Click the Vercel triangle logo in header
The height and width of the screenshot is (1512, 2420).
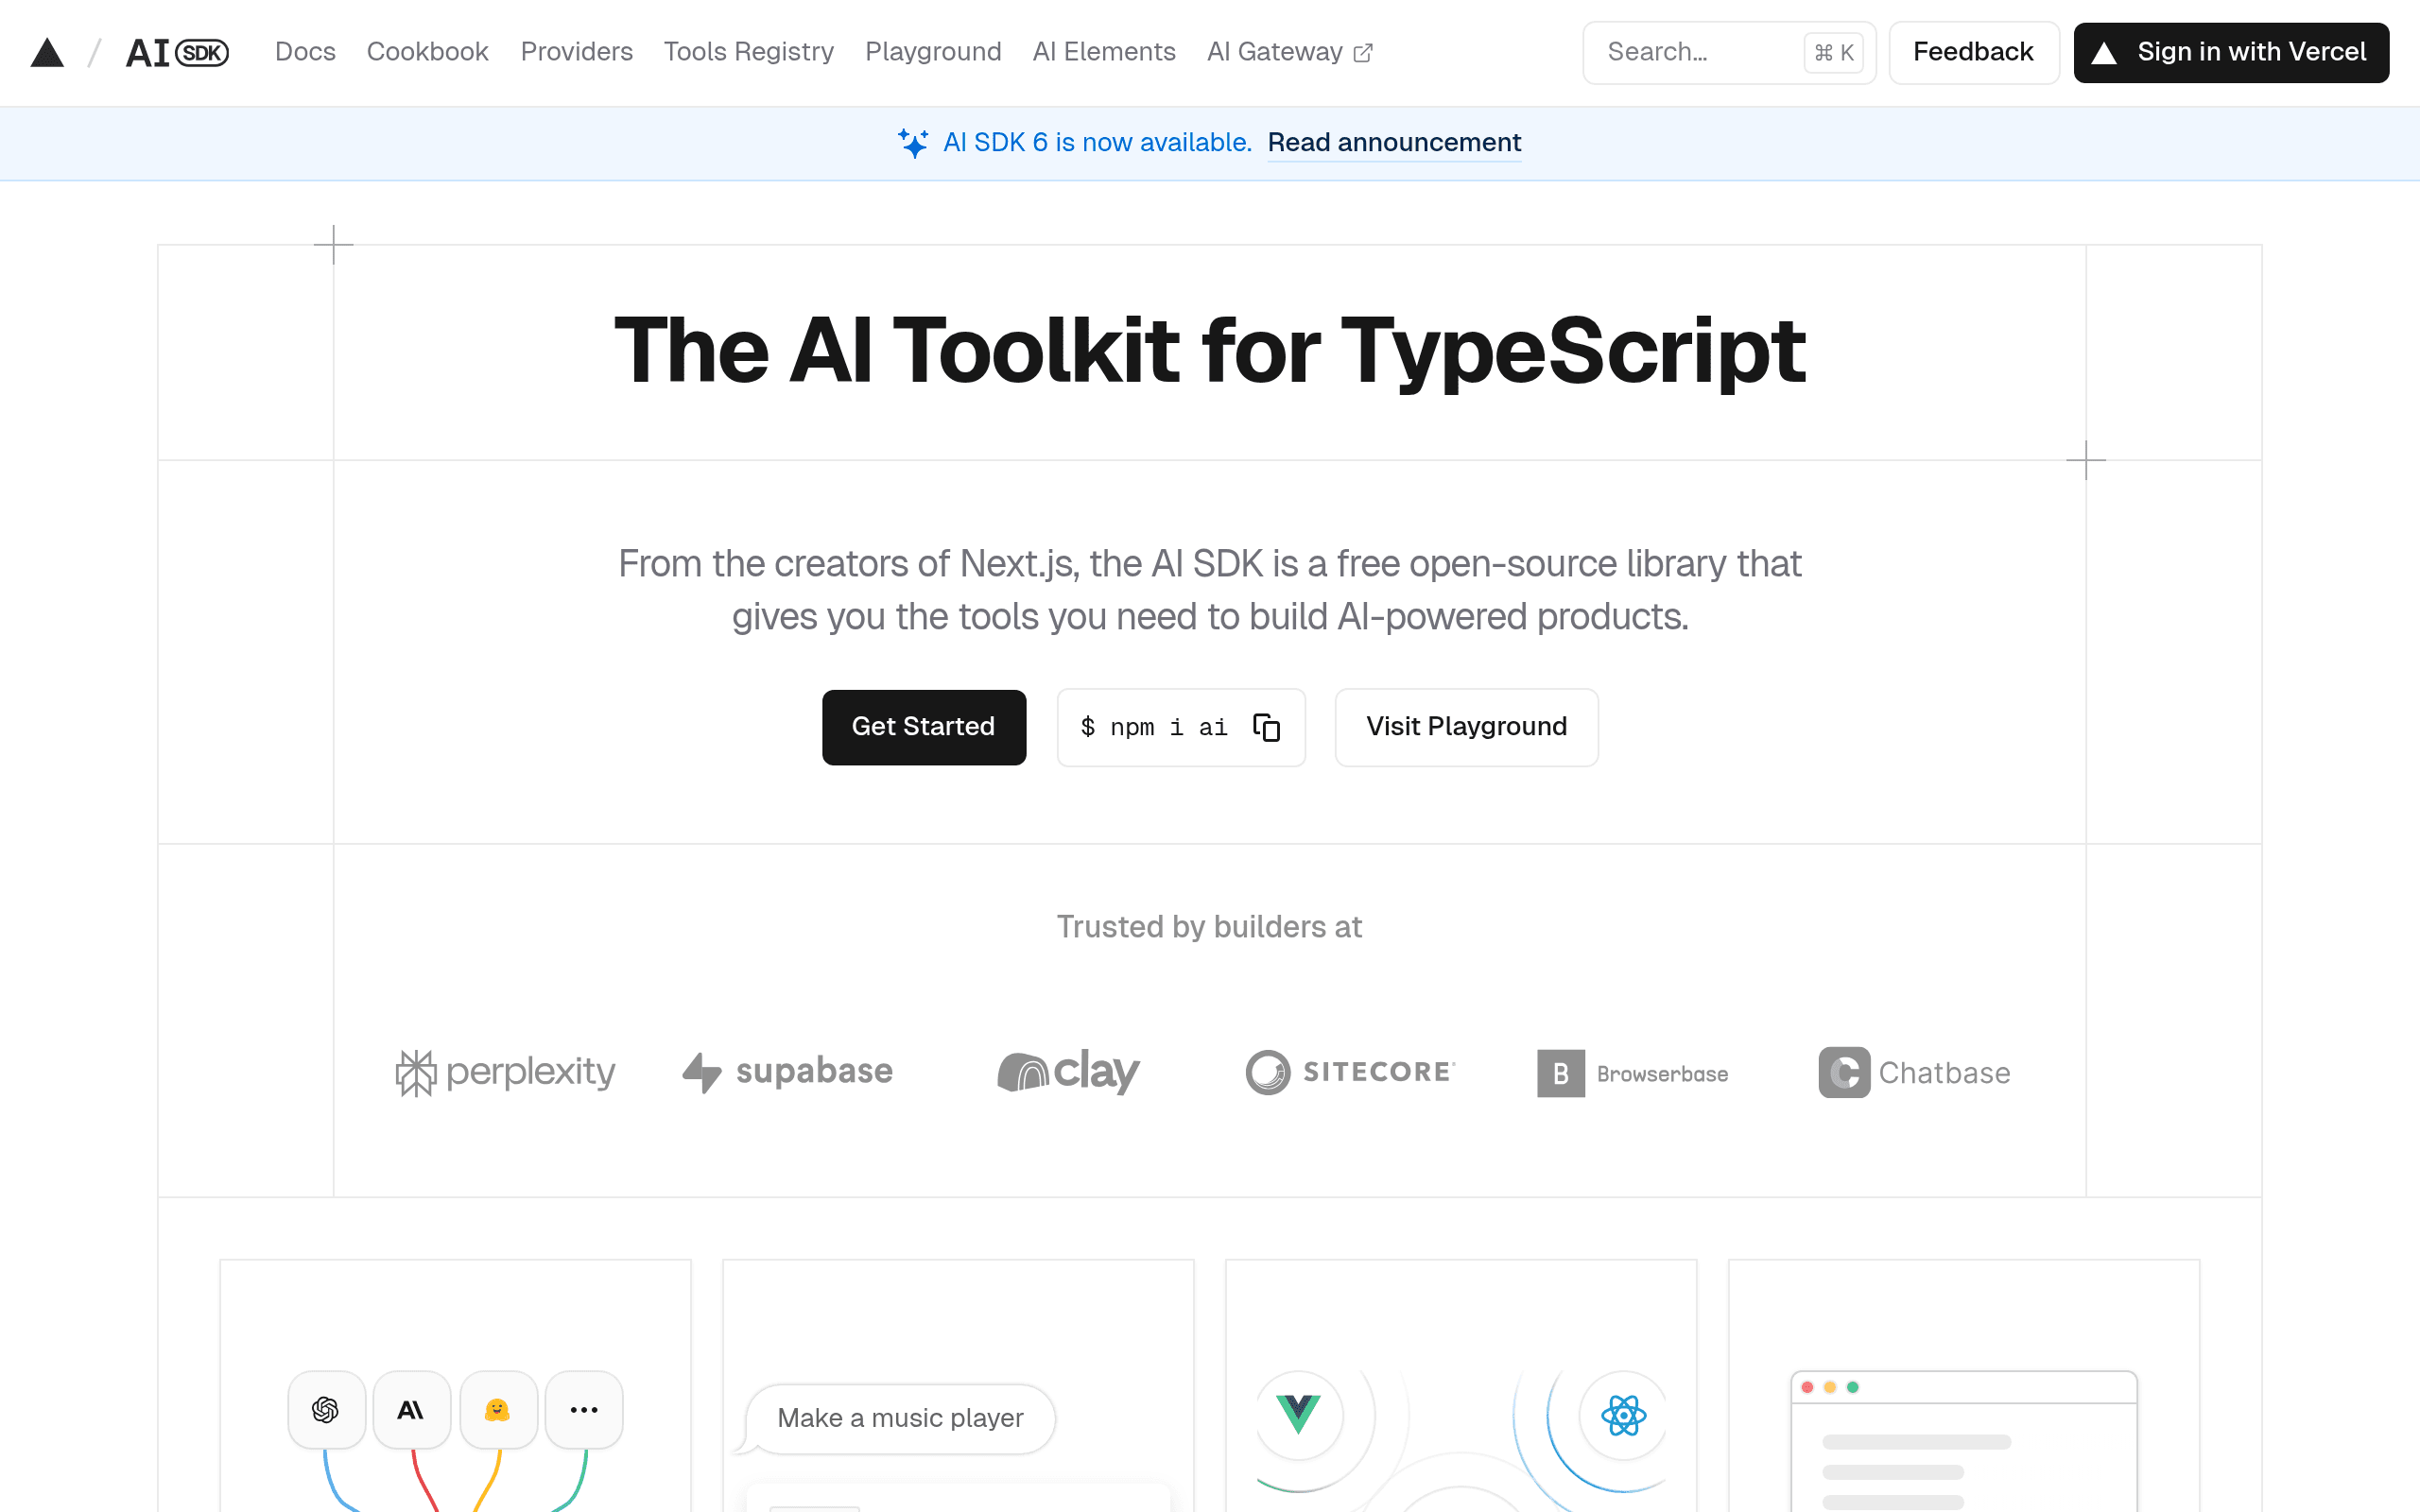tap(47, 52)
